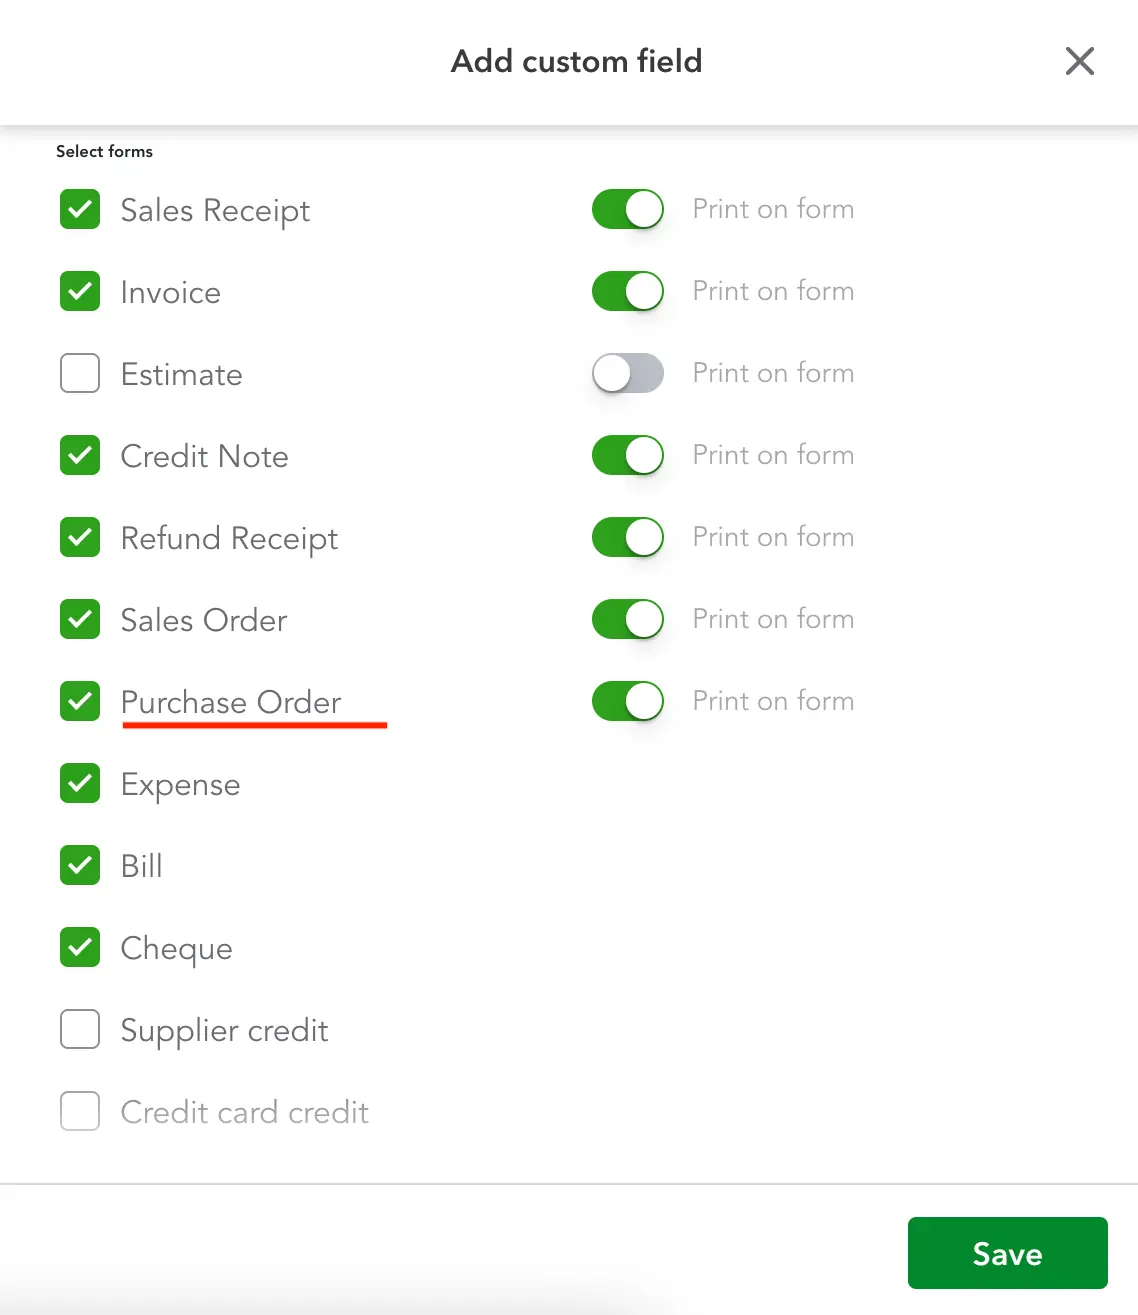1138x1315 pixels.
Task: Check the Credit card credit box
Action: coord(79,1112)
